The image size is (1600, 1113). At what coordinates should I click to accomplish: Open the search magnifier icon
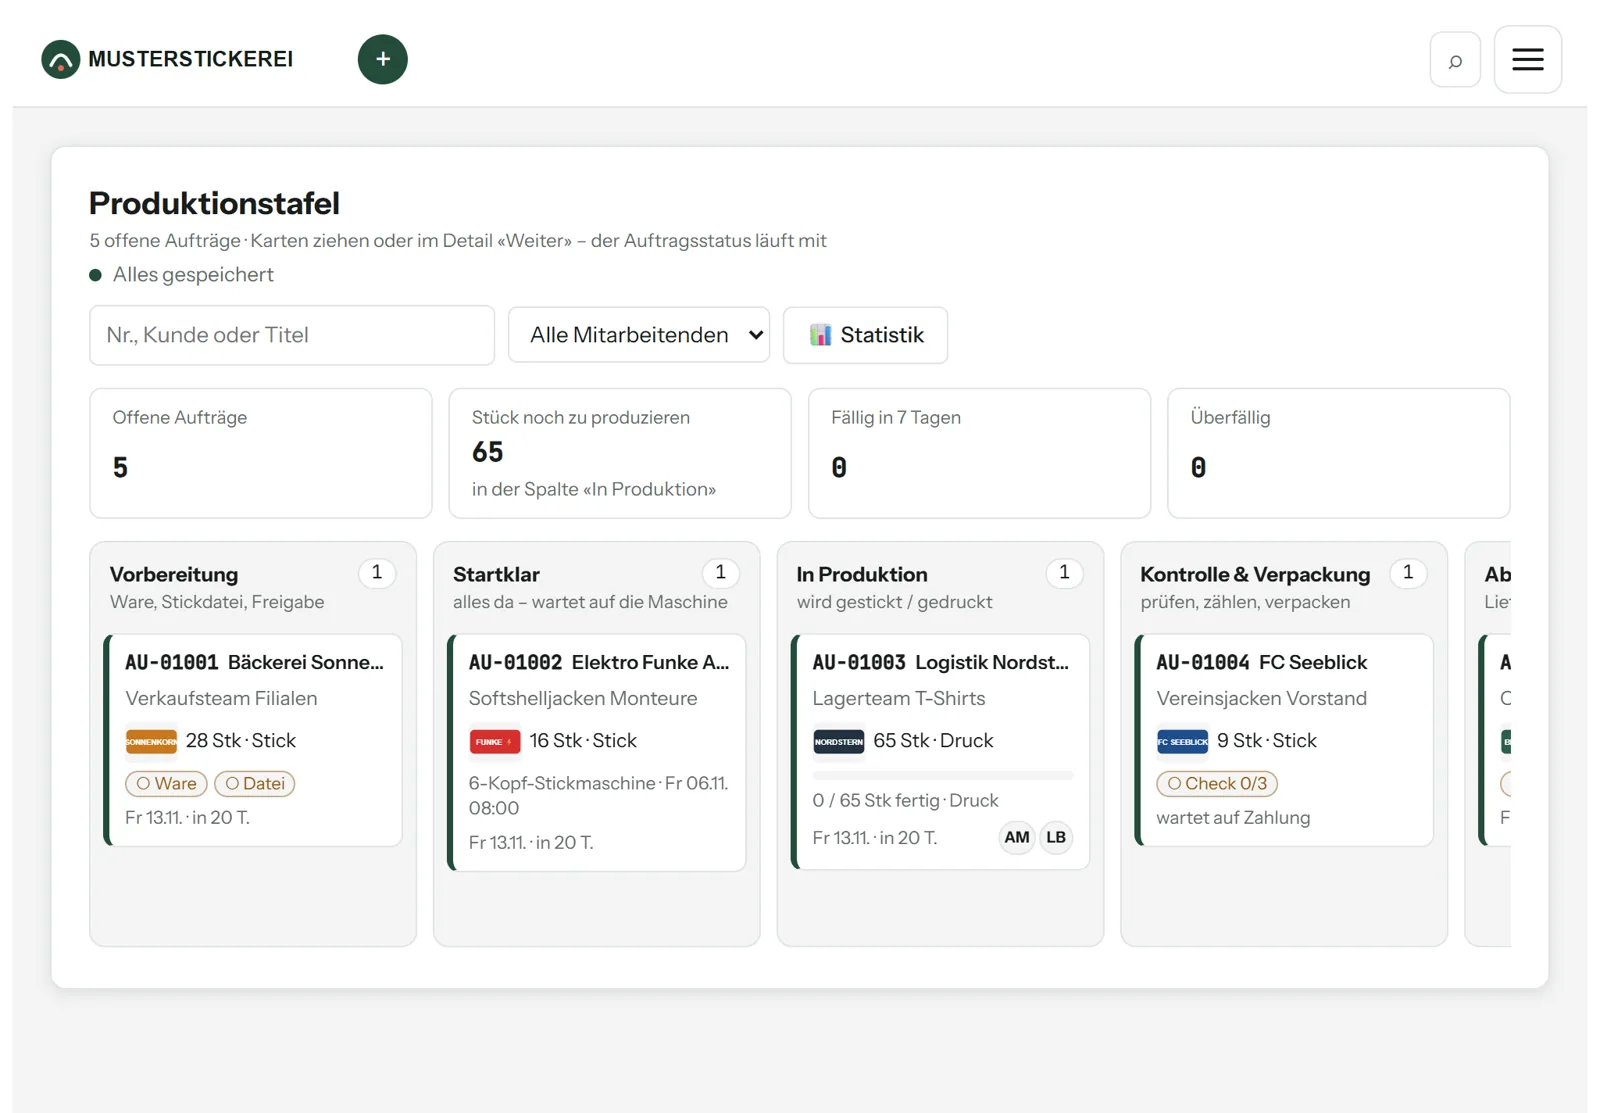(x=1455, y=60)
